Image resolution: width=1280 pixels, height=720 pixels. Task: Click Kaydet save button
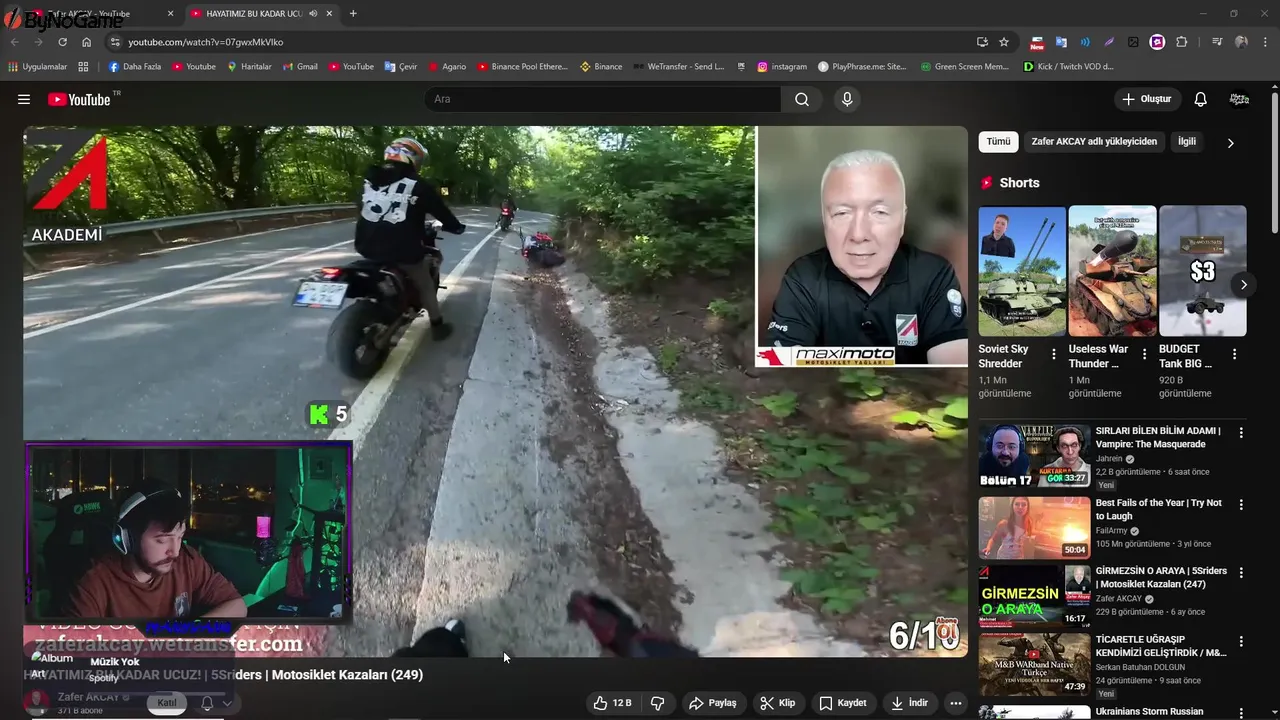(x=843, y=703)
